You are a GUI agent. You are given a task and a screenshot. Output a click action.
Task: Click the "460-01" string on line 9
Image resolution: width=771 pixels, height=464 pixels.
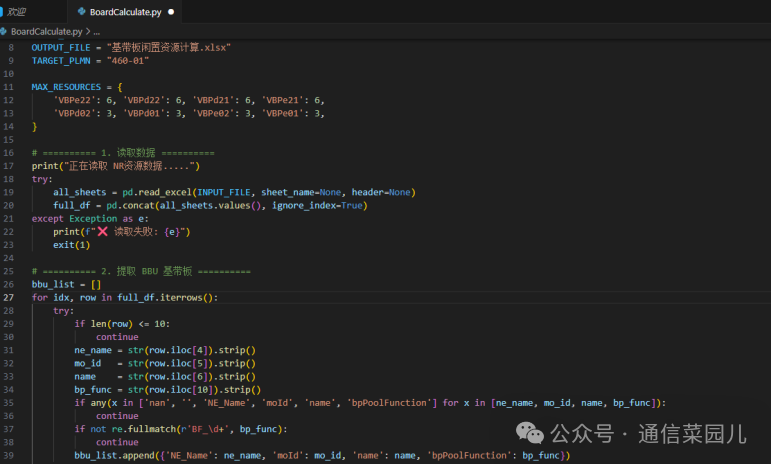click(x=128, y=61)
